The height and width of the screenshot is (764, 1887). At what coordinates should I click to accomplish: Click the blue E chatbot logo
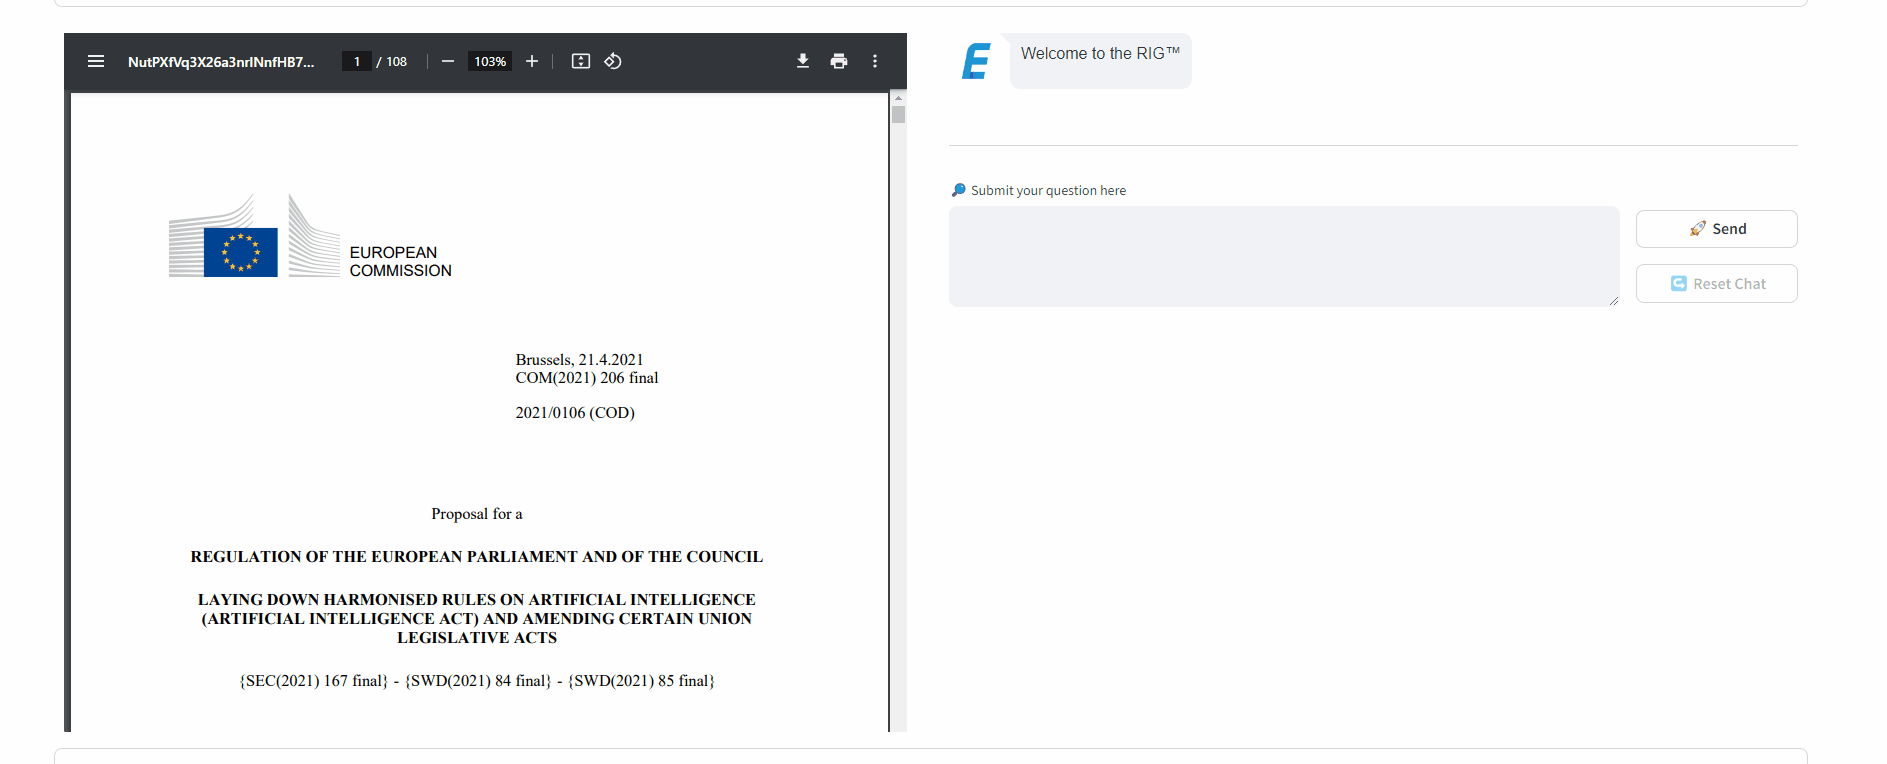(976, 61)
